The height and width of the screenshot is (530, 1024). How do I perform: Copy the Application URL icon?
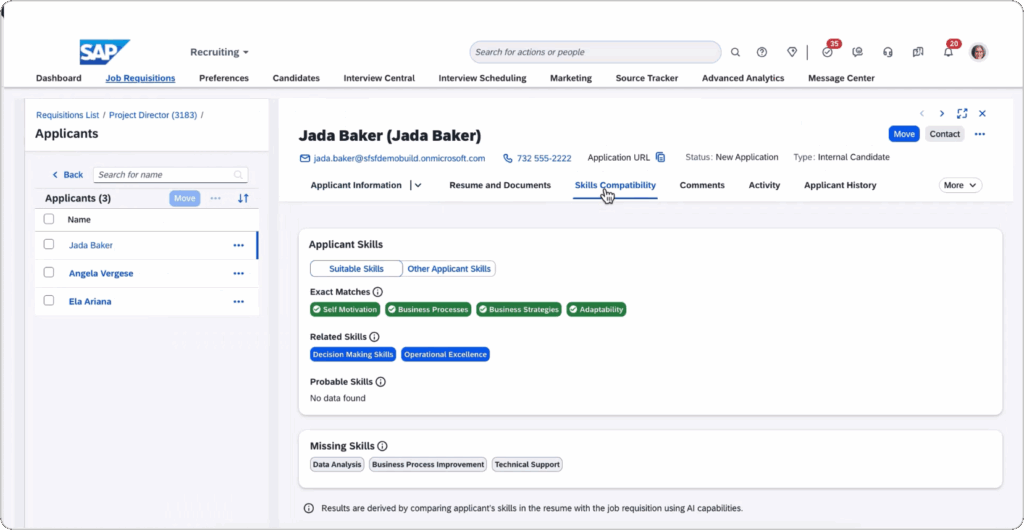pyautogui.click(x=660, y=157)
